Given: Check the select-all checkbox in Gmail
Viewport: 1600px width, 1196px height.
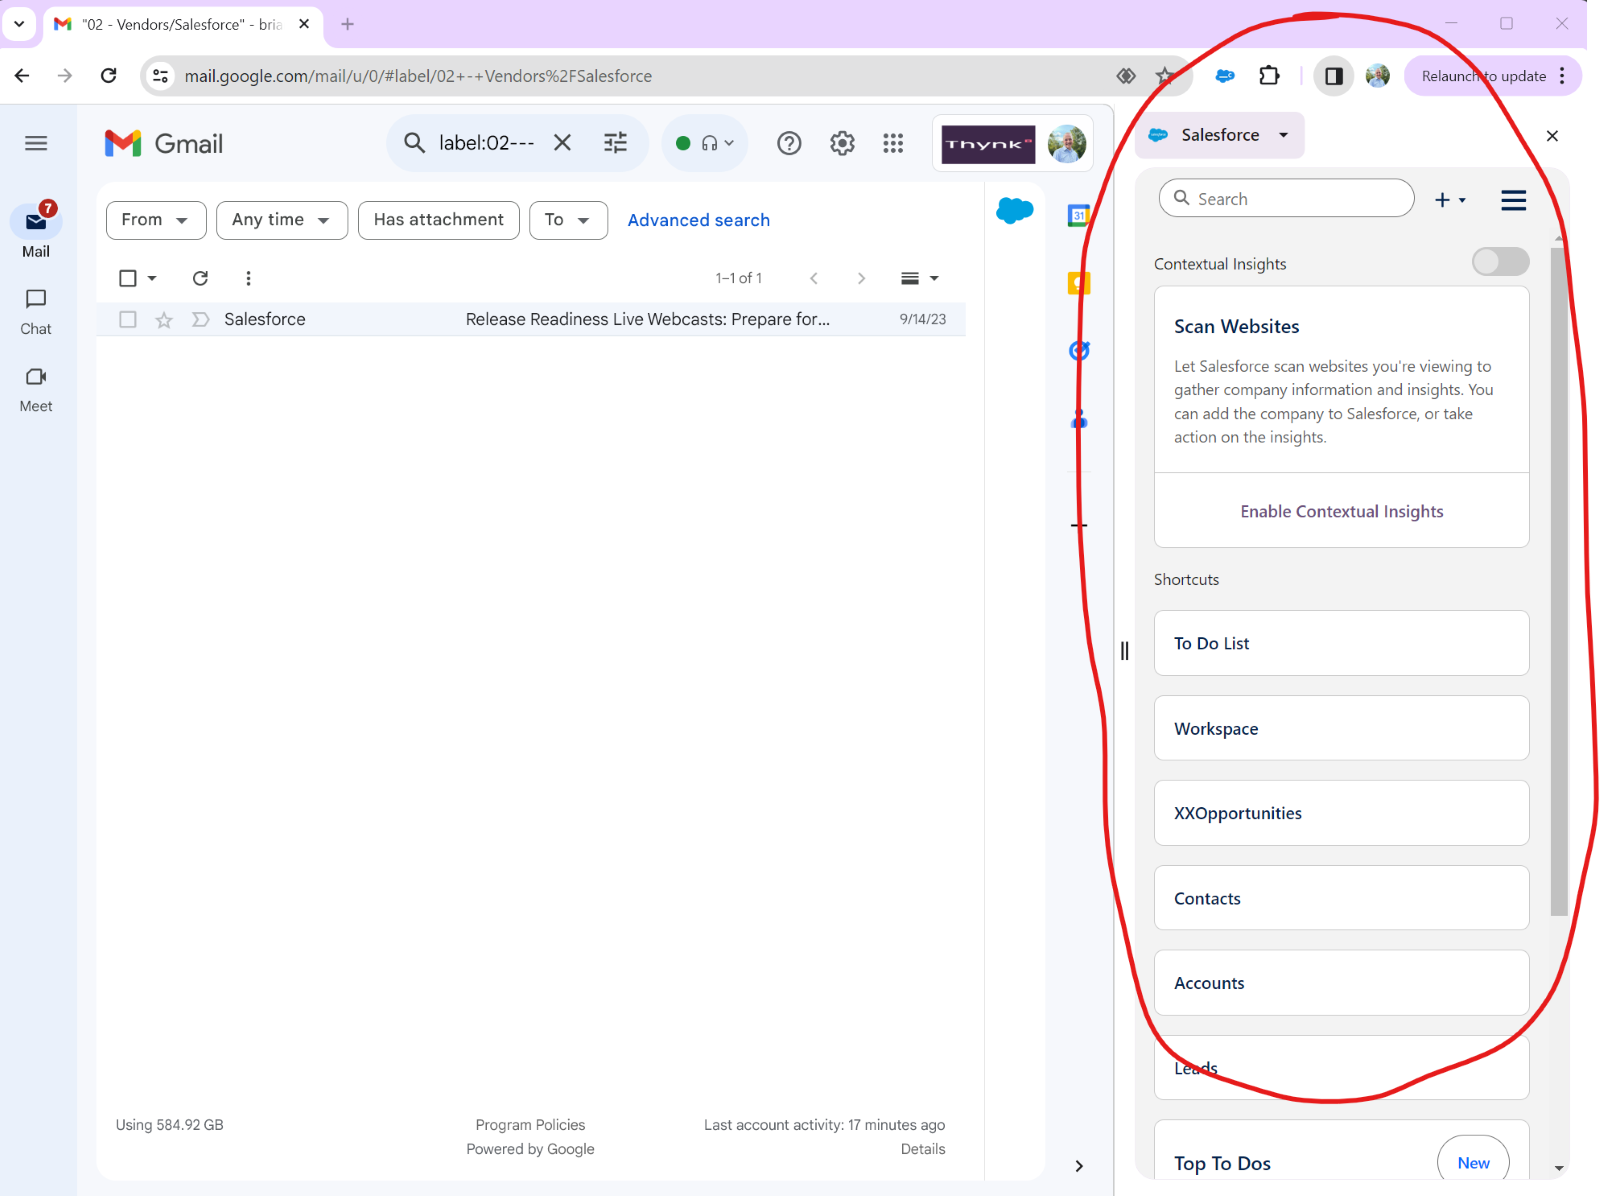Looking at the screenshot, I should [128, 278].
